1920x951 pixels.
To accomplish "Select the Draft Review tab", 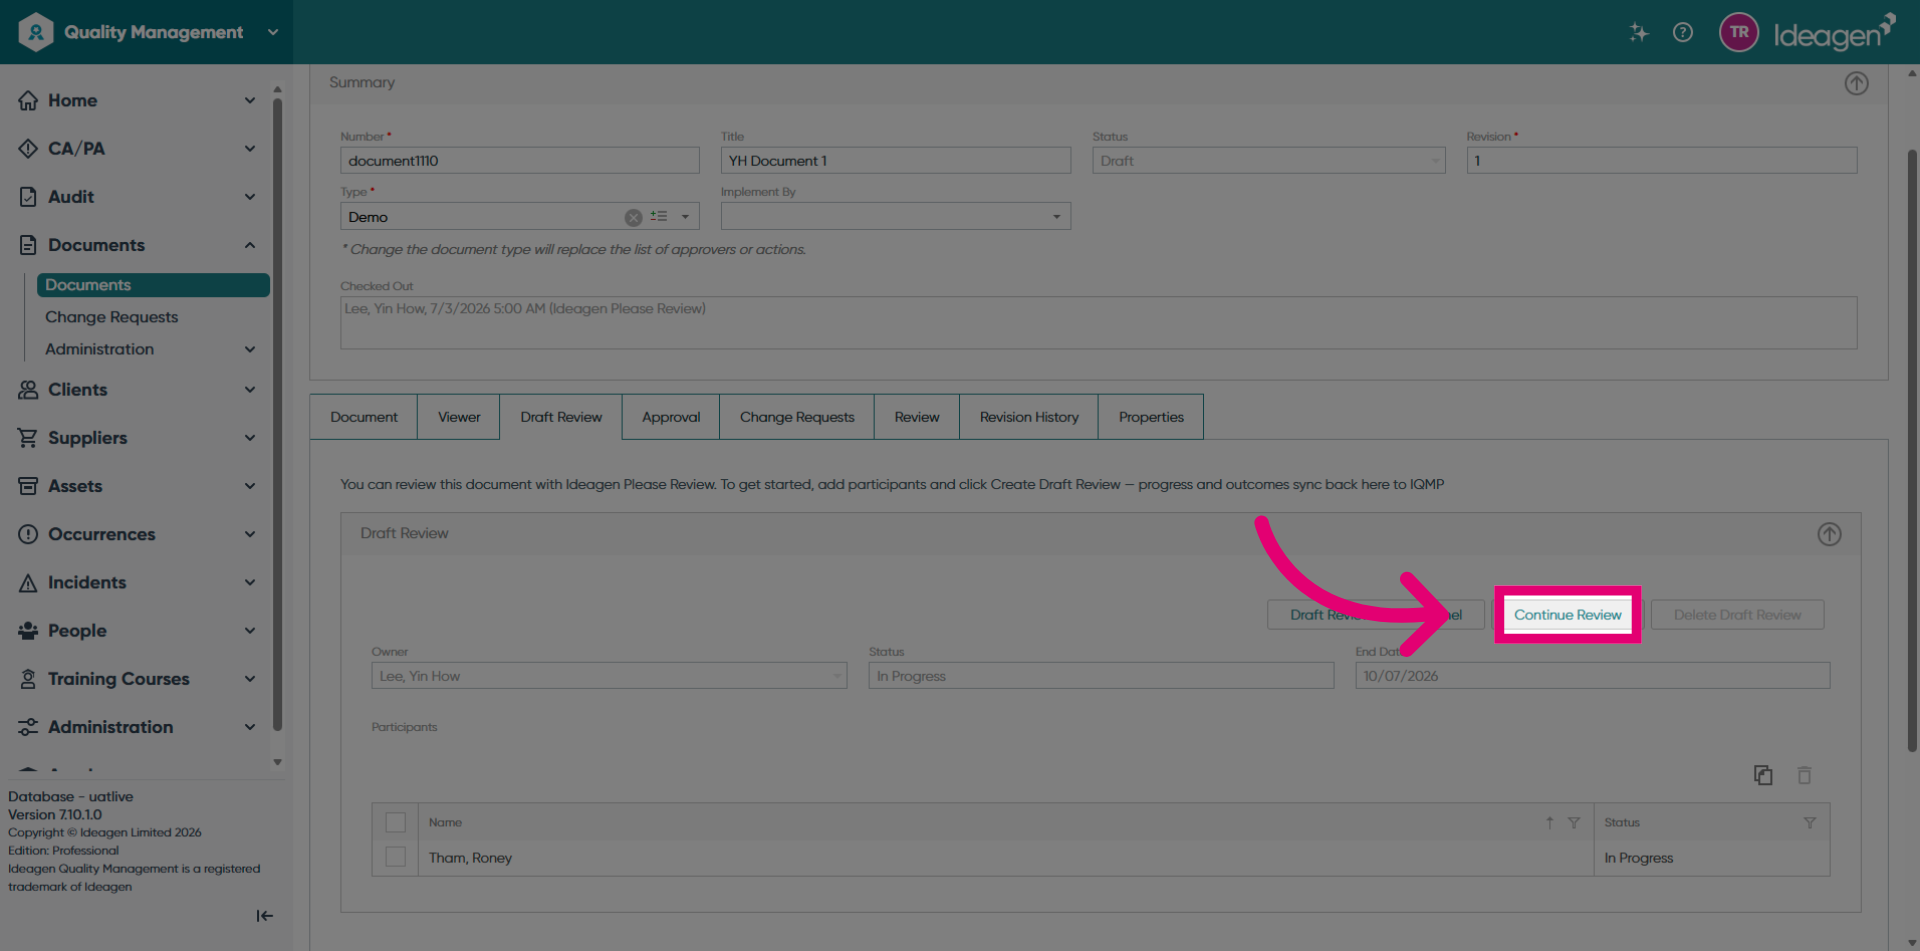I will point(561,417).
